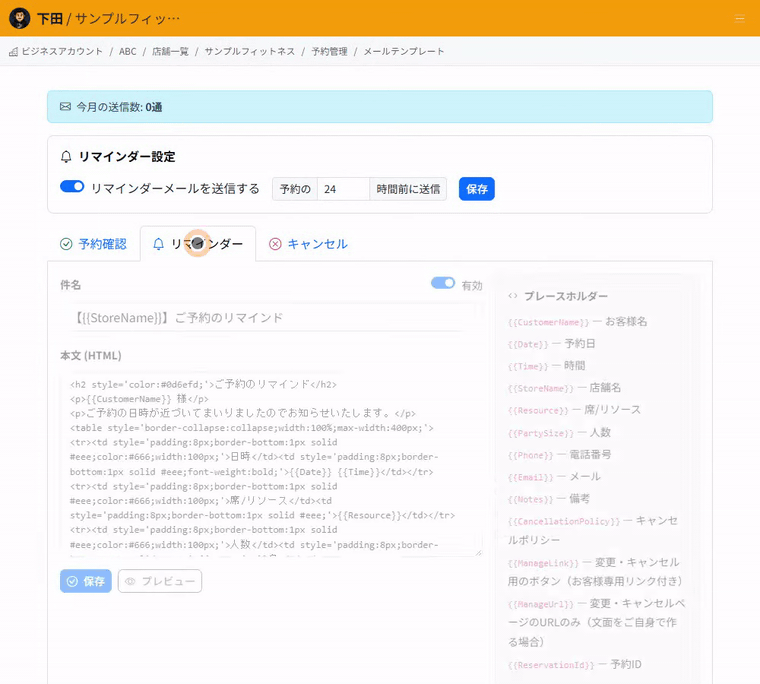Click the {{Phone}} placeholder code
Viewport: 760px width, 684px height.
531,455
